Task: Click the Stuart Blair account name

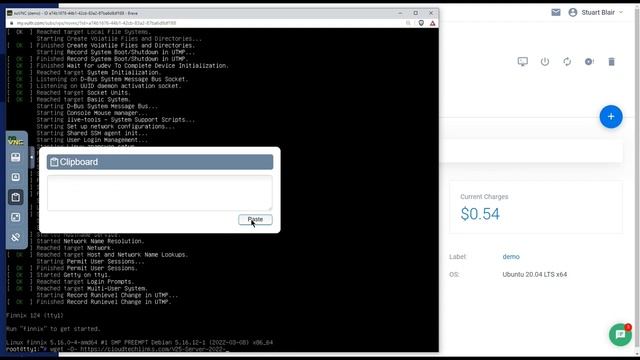Action: coord(598,13)
